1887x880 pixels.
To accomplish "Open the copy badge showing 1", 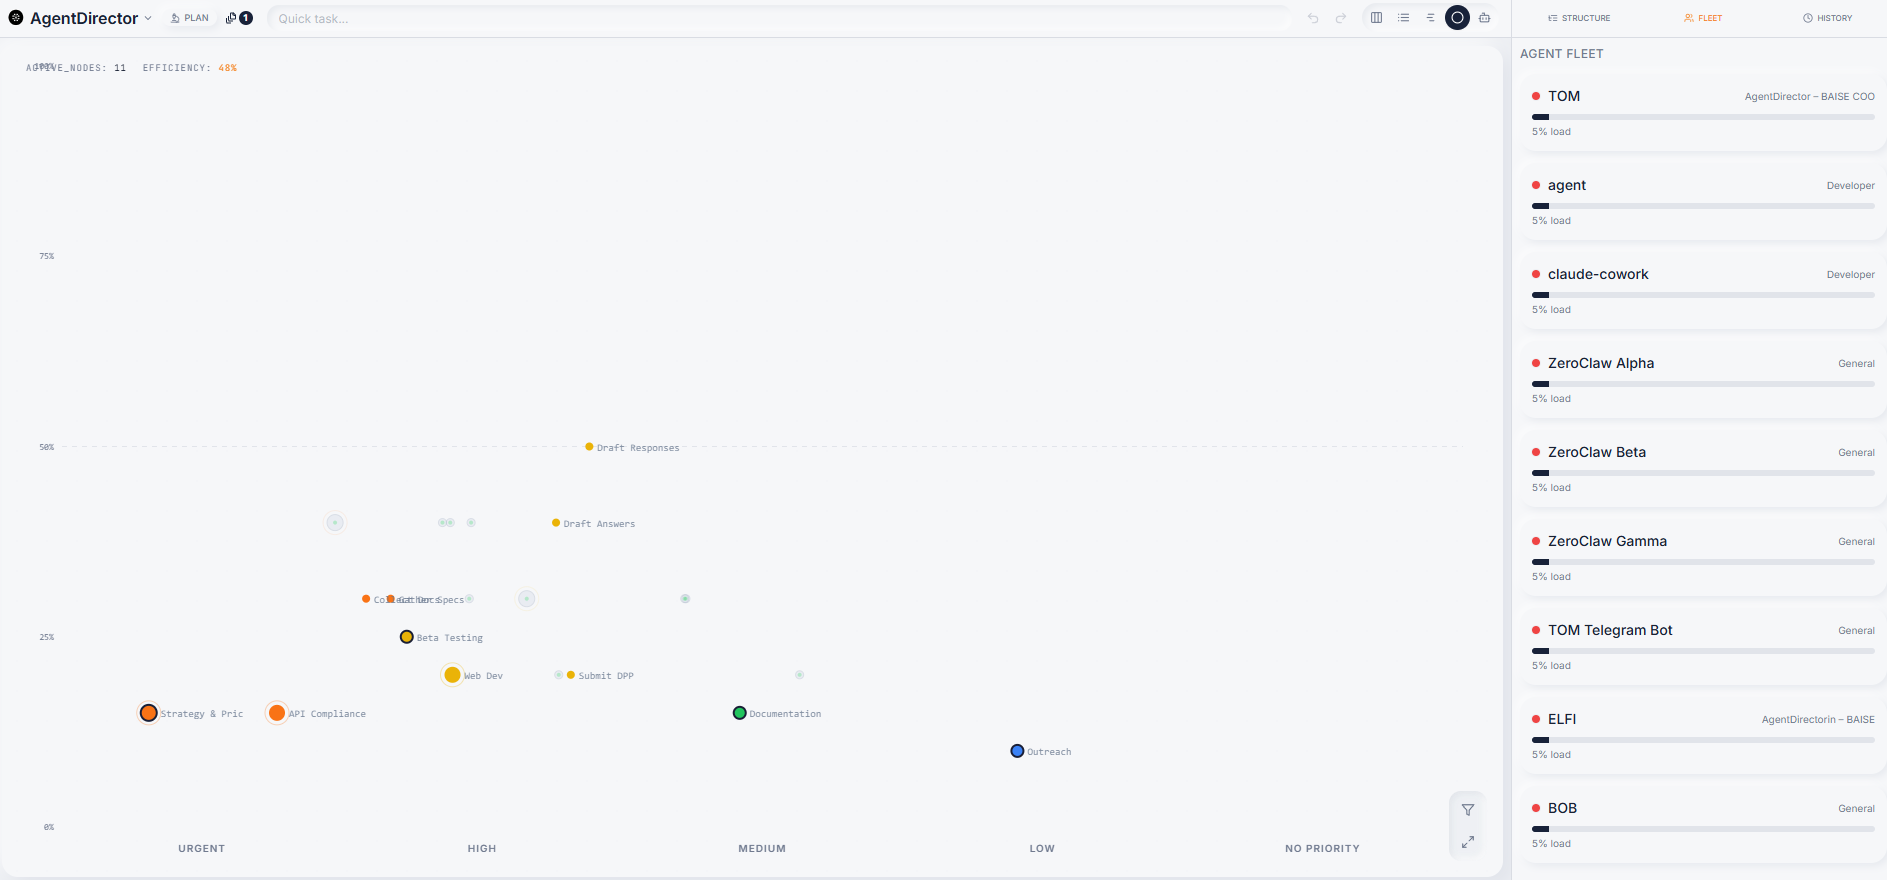I will pyautogui.click(x=239, y=18).
